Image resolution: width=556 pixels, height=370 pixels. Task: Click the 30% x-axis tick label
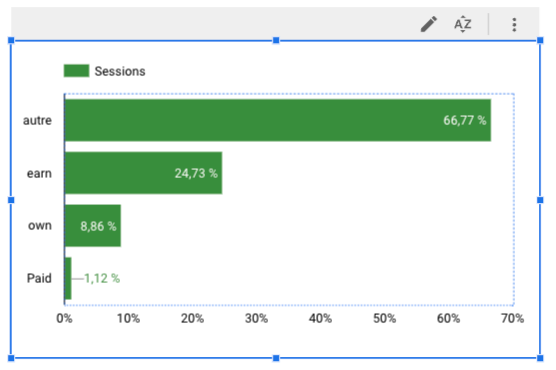pyautogui.click(x=256, y=318)
